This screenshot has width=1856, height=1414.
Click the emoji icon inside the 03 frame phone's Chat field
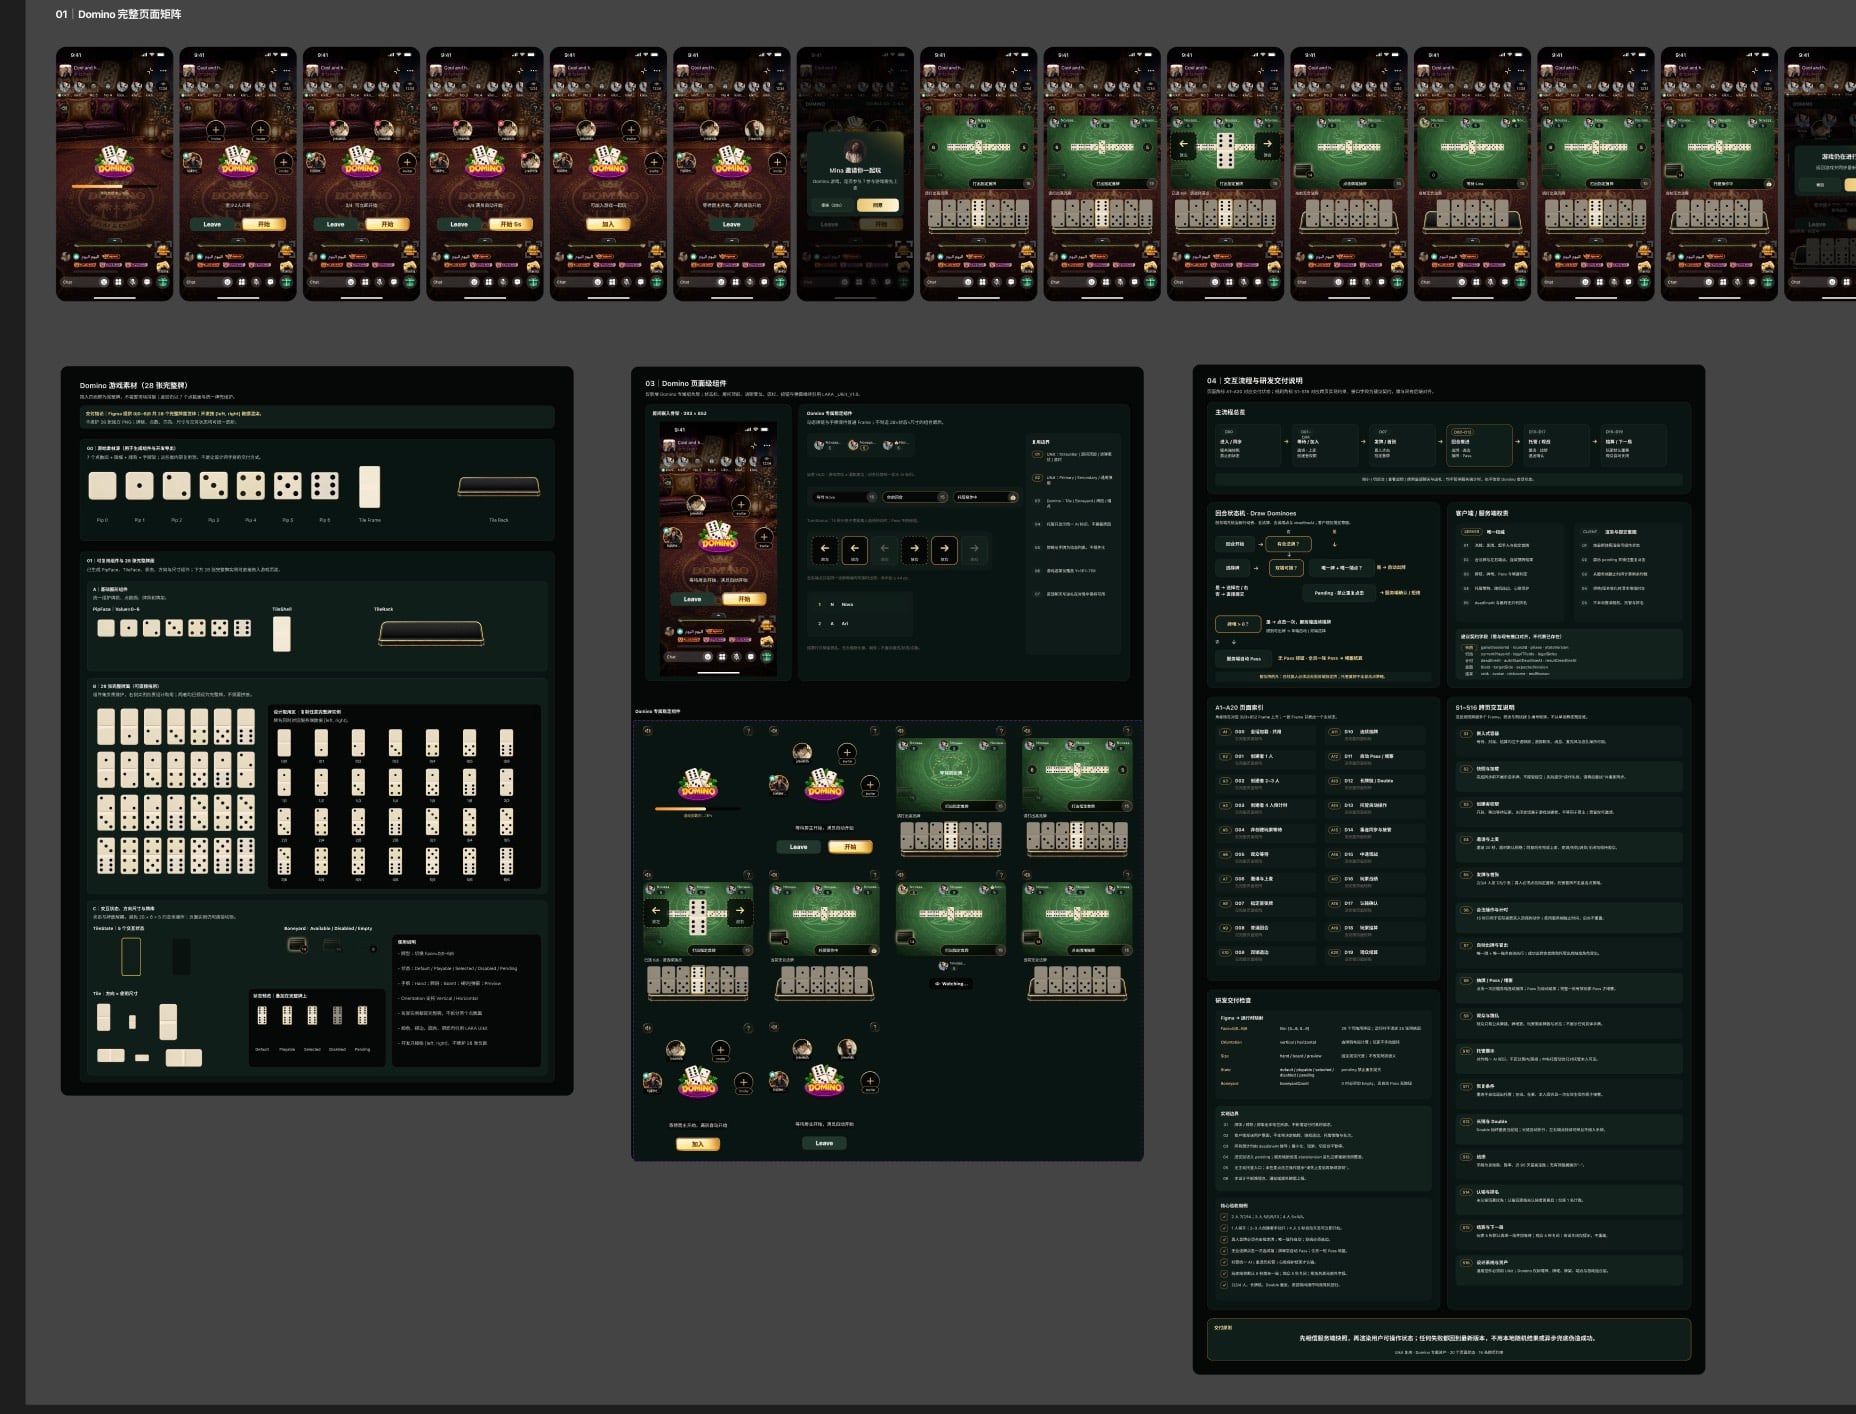(x=708, y=656)
